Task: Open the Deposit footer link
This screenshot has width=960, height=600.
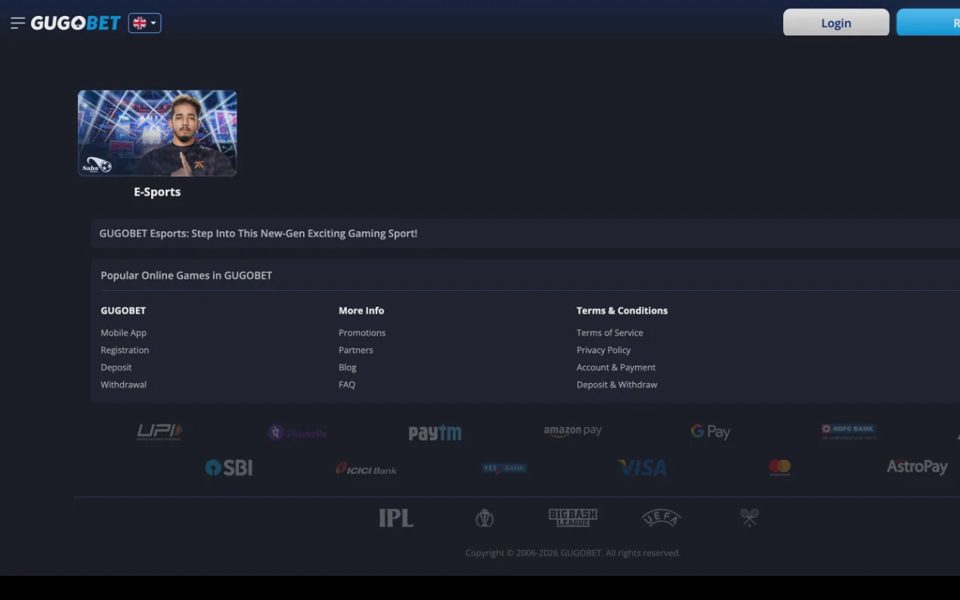Action: coord(116,367)
